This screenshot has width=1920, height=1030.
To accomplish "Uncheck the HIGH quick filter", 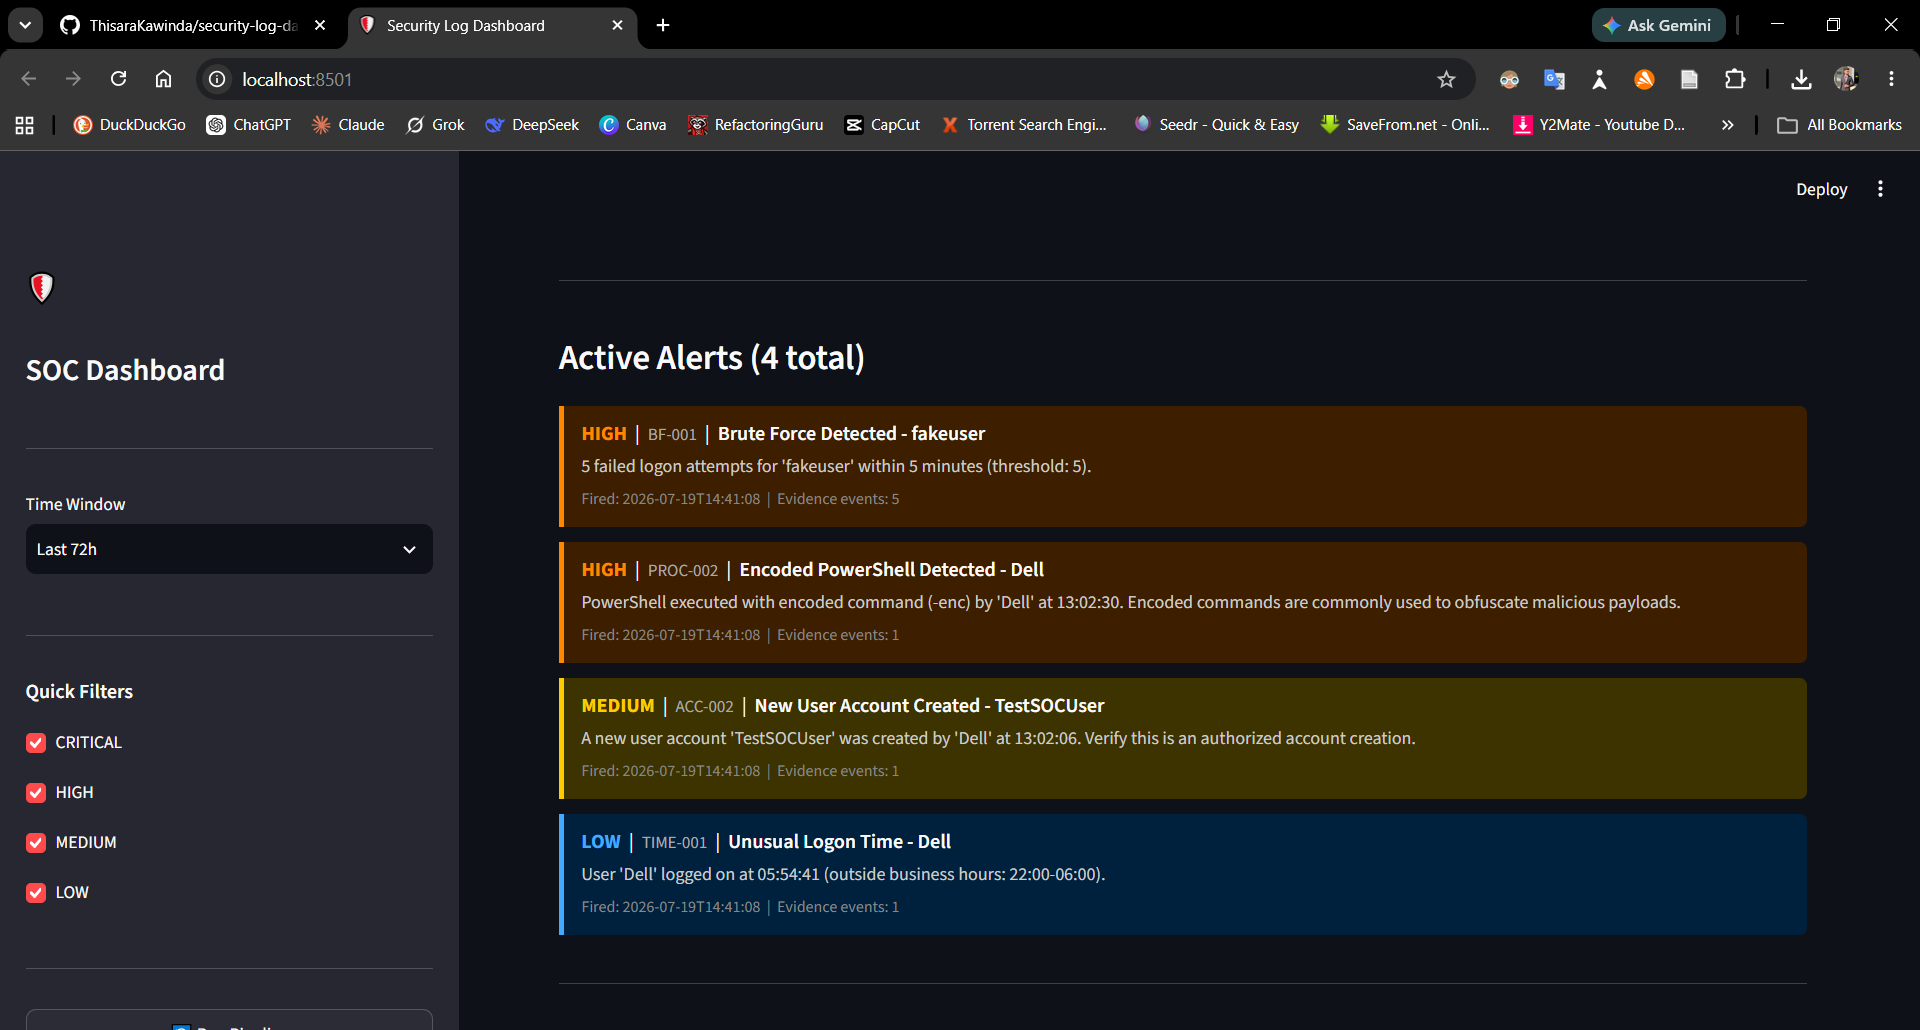I will point(36,792).
